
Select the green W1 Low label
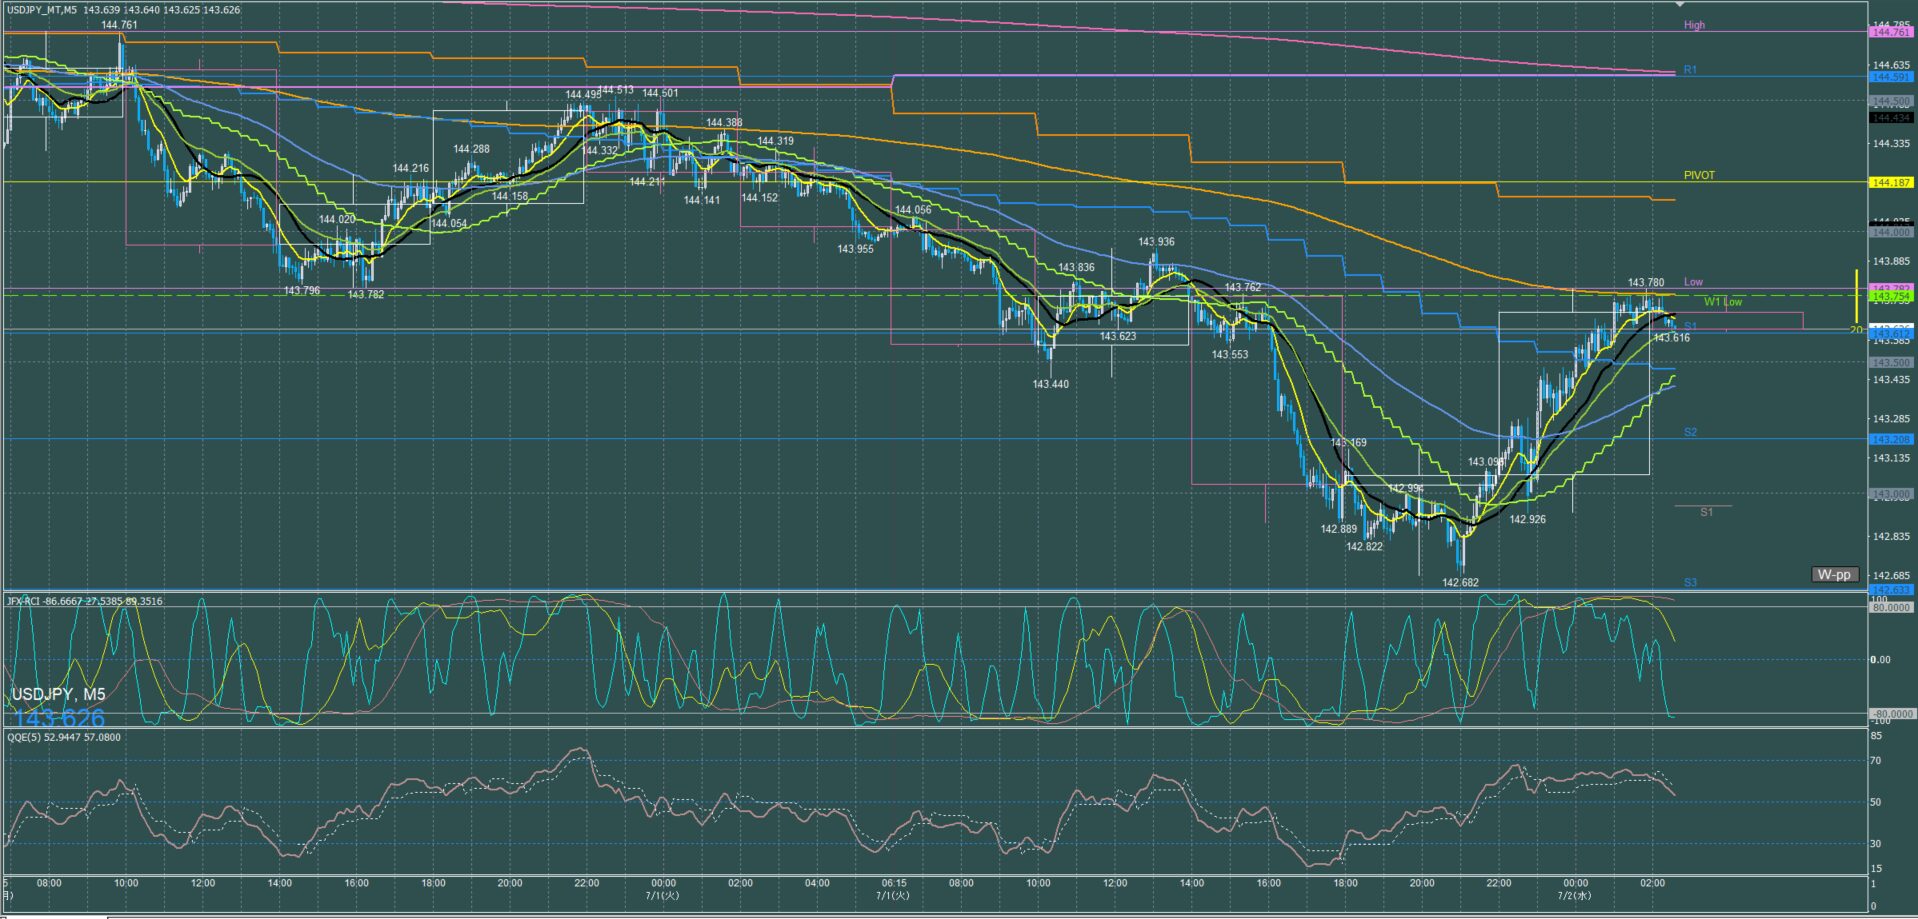point(1723,301)
